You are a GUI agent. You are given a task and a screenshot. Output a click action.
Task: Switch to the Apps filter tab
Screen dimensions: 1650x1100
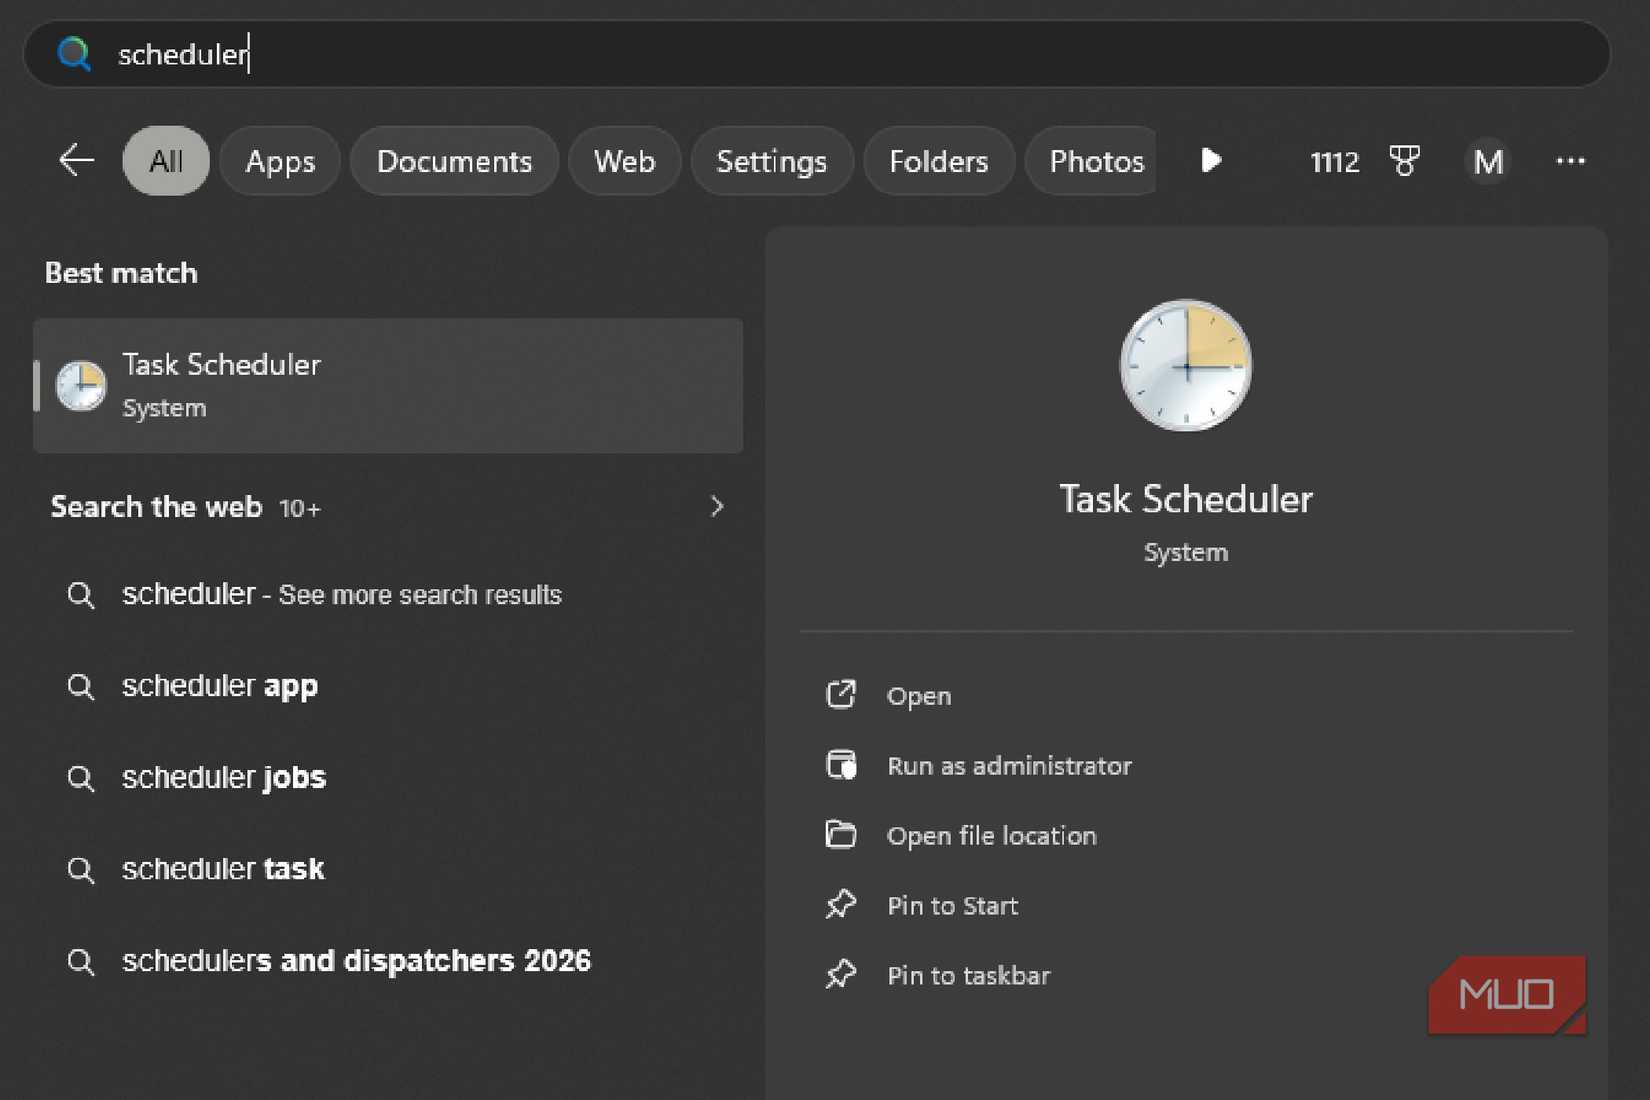(280, 161)
